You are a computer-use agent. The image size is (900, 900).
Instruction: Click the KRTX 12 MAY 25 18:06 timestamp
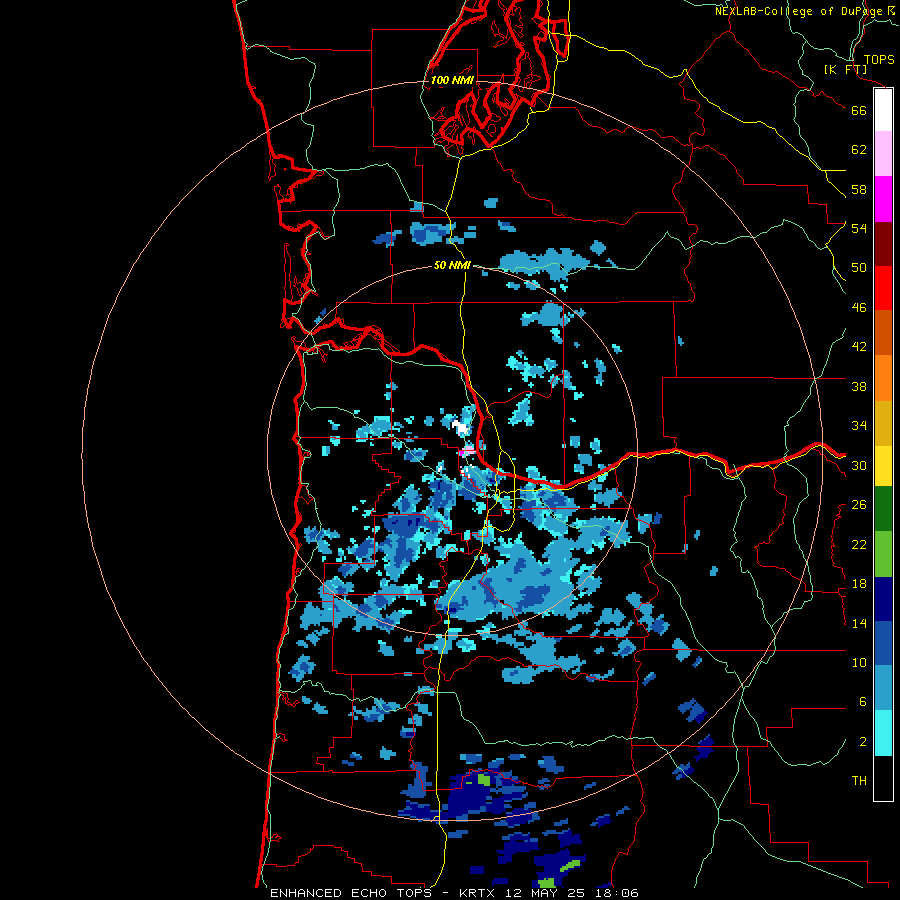[549, 893]
